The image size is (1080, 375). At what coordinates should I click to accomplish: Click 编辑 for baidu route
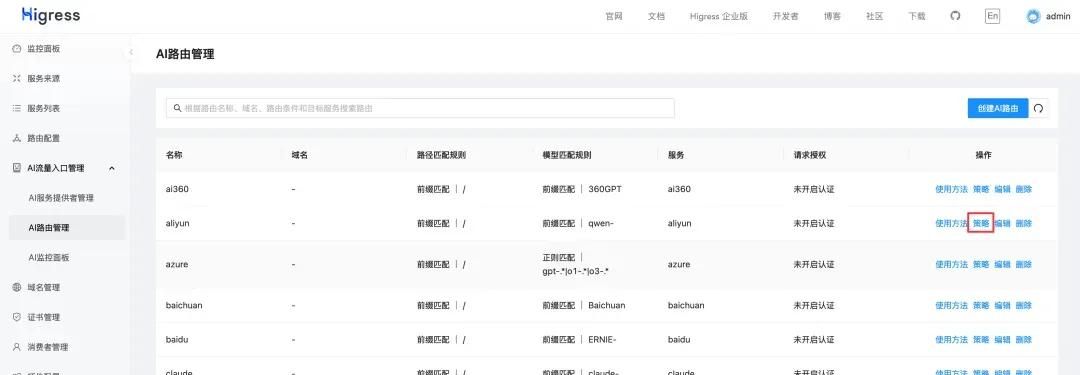pos(1002,340)
